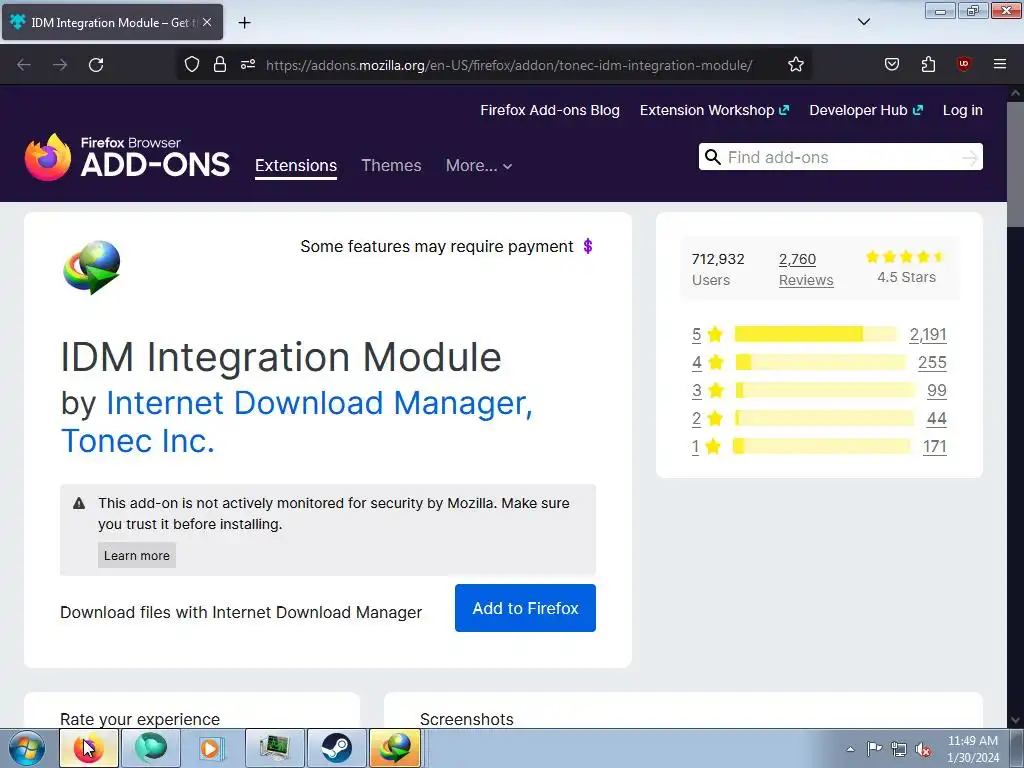Click Log in

tap(963, 110)
